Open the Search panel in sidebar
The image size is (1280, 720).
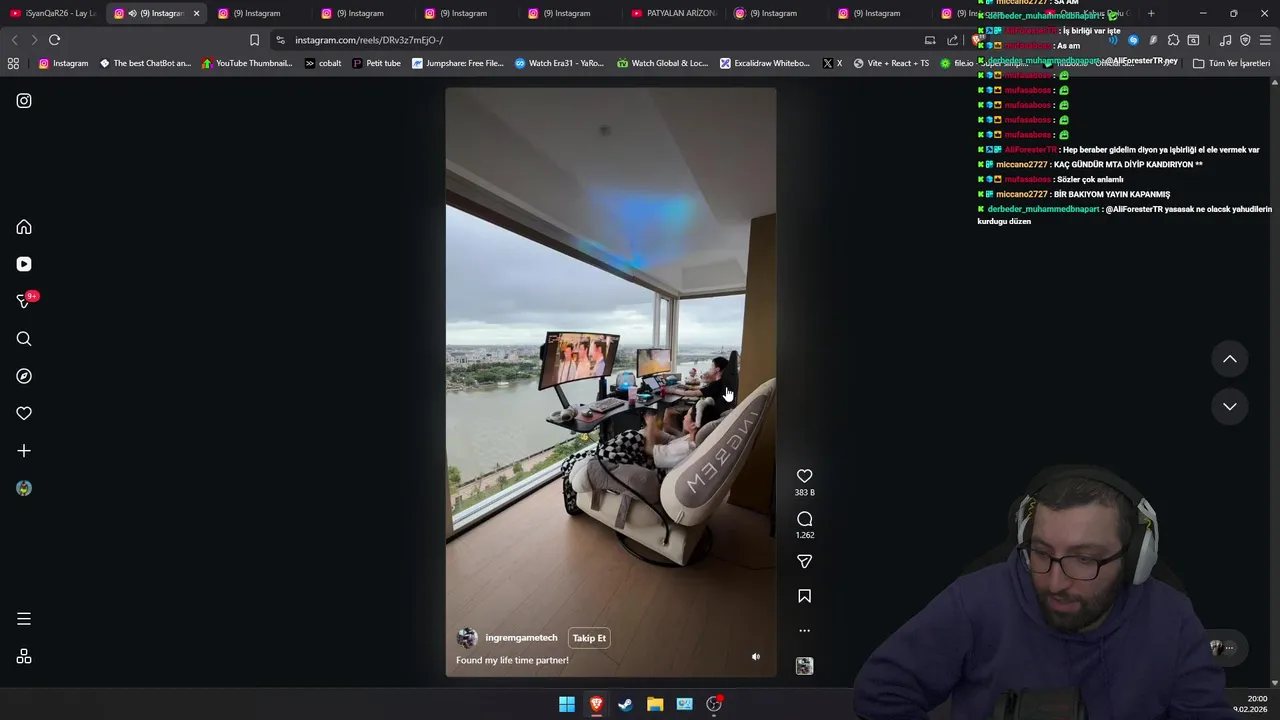[x=24, y=339]
